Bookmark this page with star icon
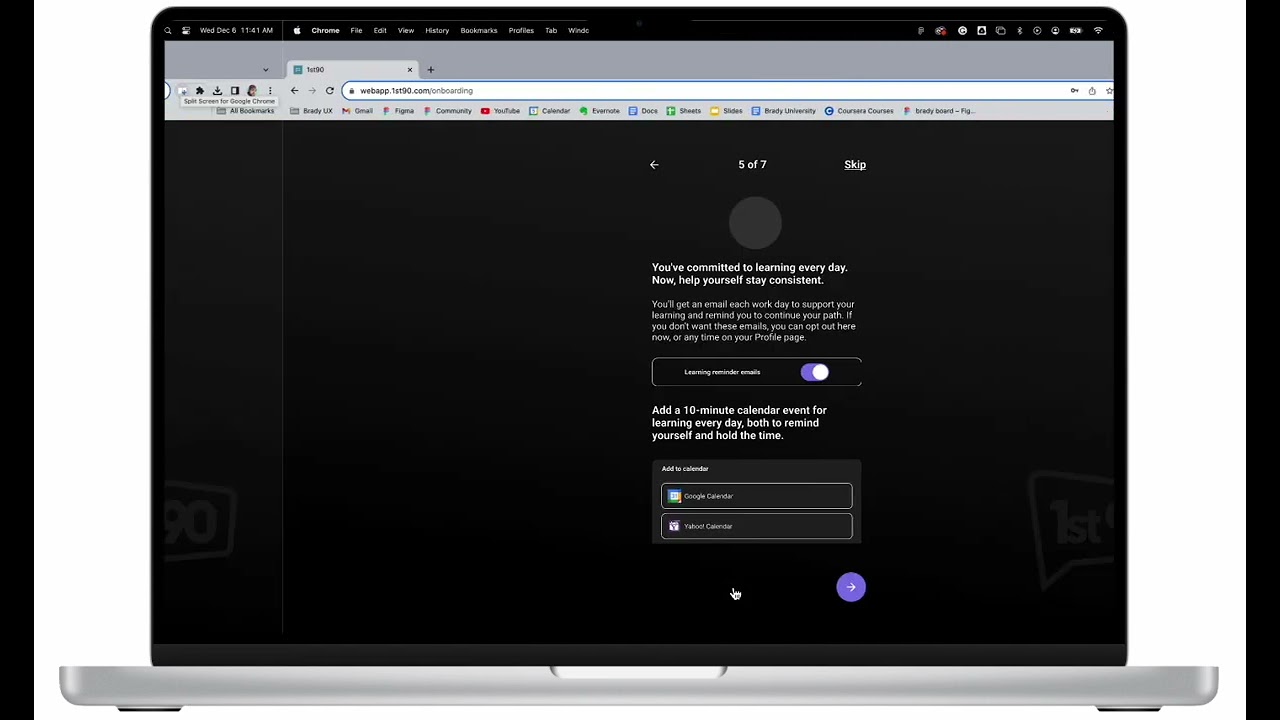 click(1109, 91)
